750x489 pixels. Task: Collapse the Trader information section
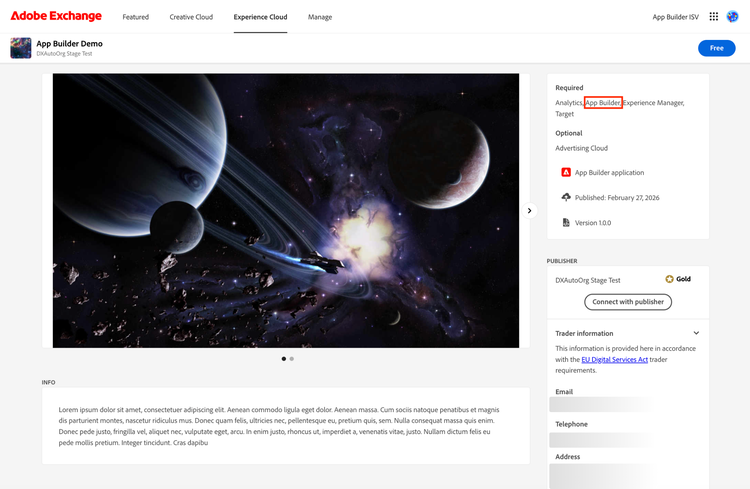pos(696,333)
